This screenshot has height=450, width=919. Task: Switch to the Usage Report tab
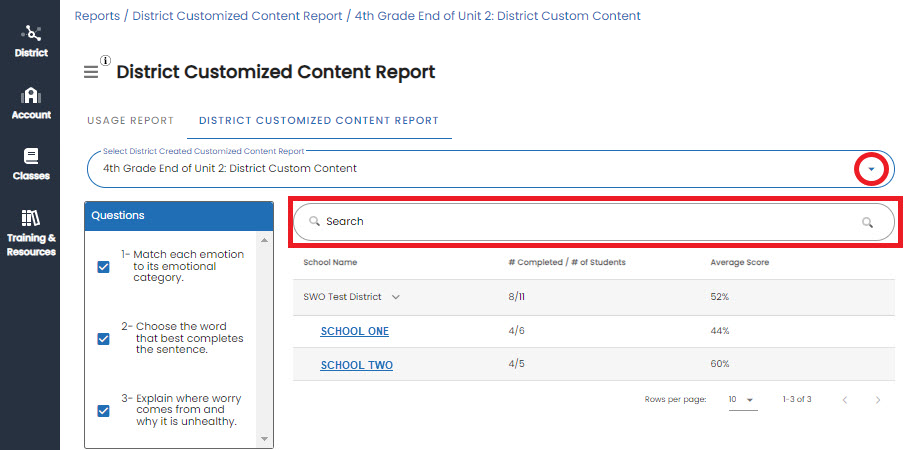(x=130, y=121)
